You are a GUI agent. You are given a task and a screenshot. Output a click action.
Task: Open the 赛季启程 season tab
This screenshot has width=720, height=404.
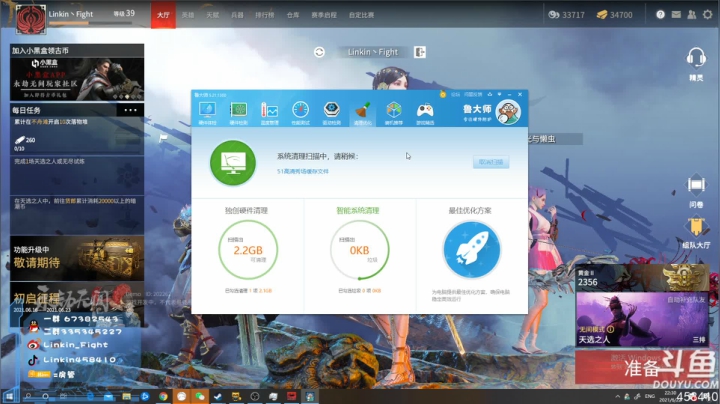pos(324,15)
